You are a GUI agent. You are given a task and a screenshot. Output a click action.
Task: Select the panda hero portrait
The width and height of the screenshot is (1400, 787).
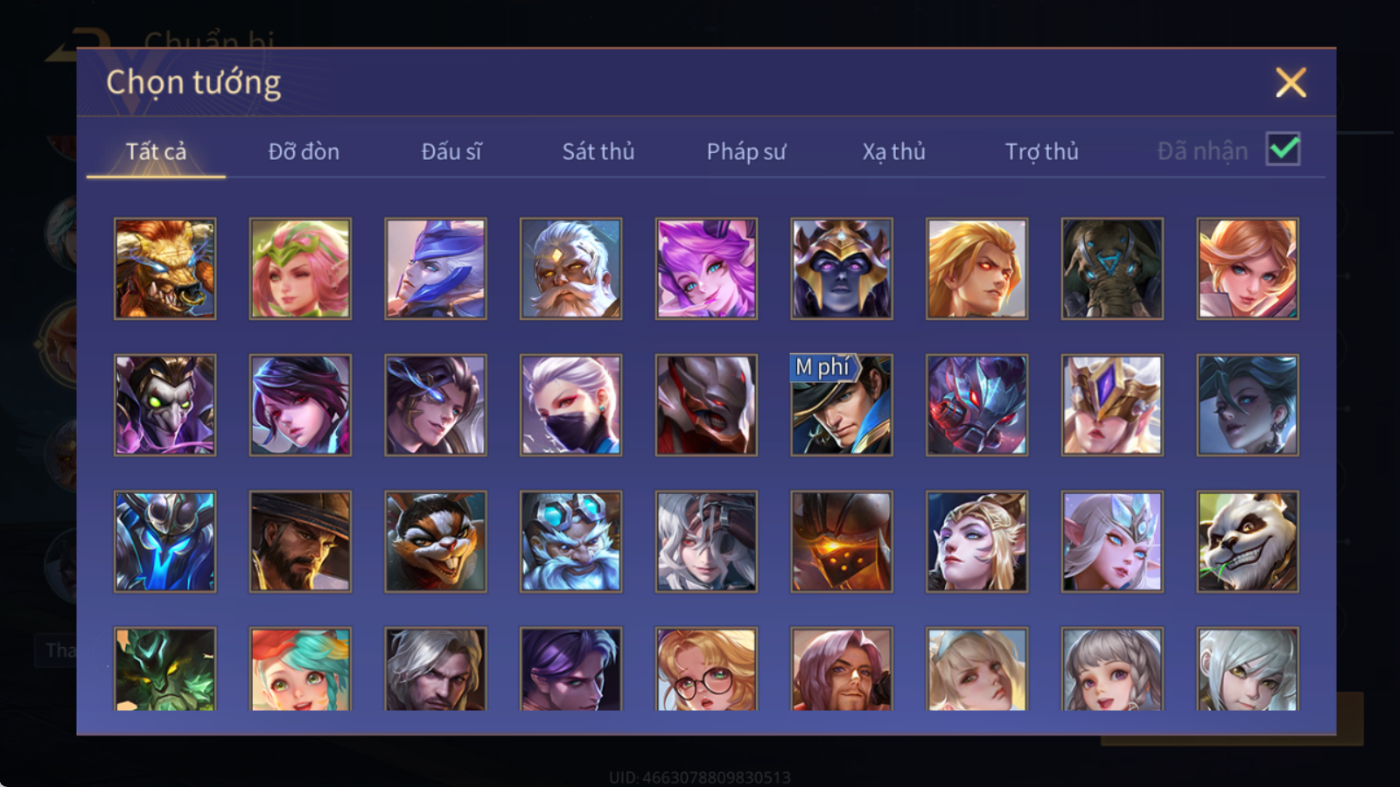[x=1247, y=541]
